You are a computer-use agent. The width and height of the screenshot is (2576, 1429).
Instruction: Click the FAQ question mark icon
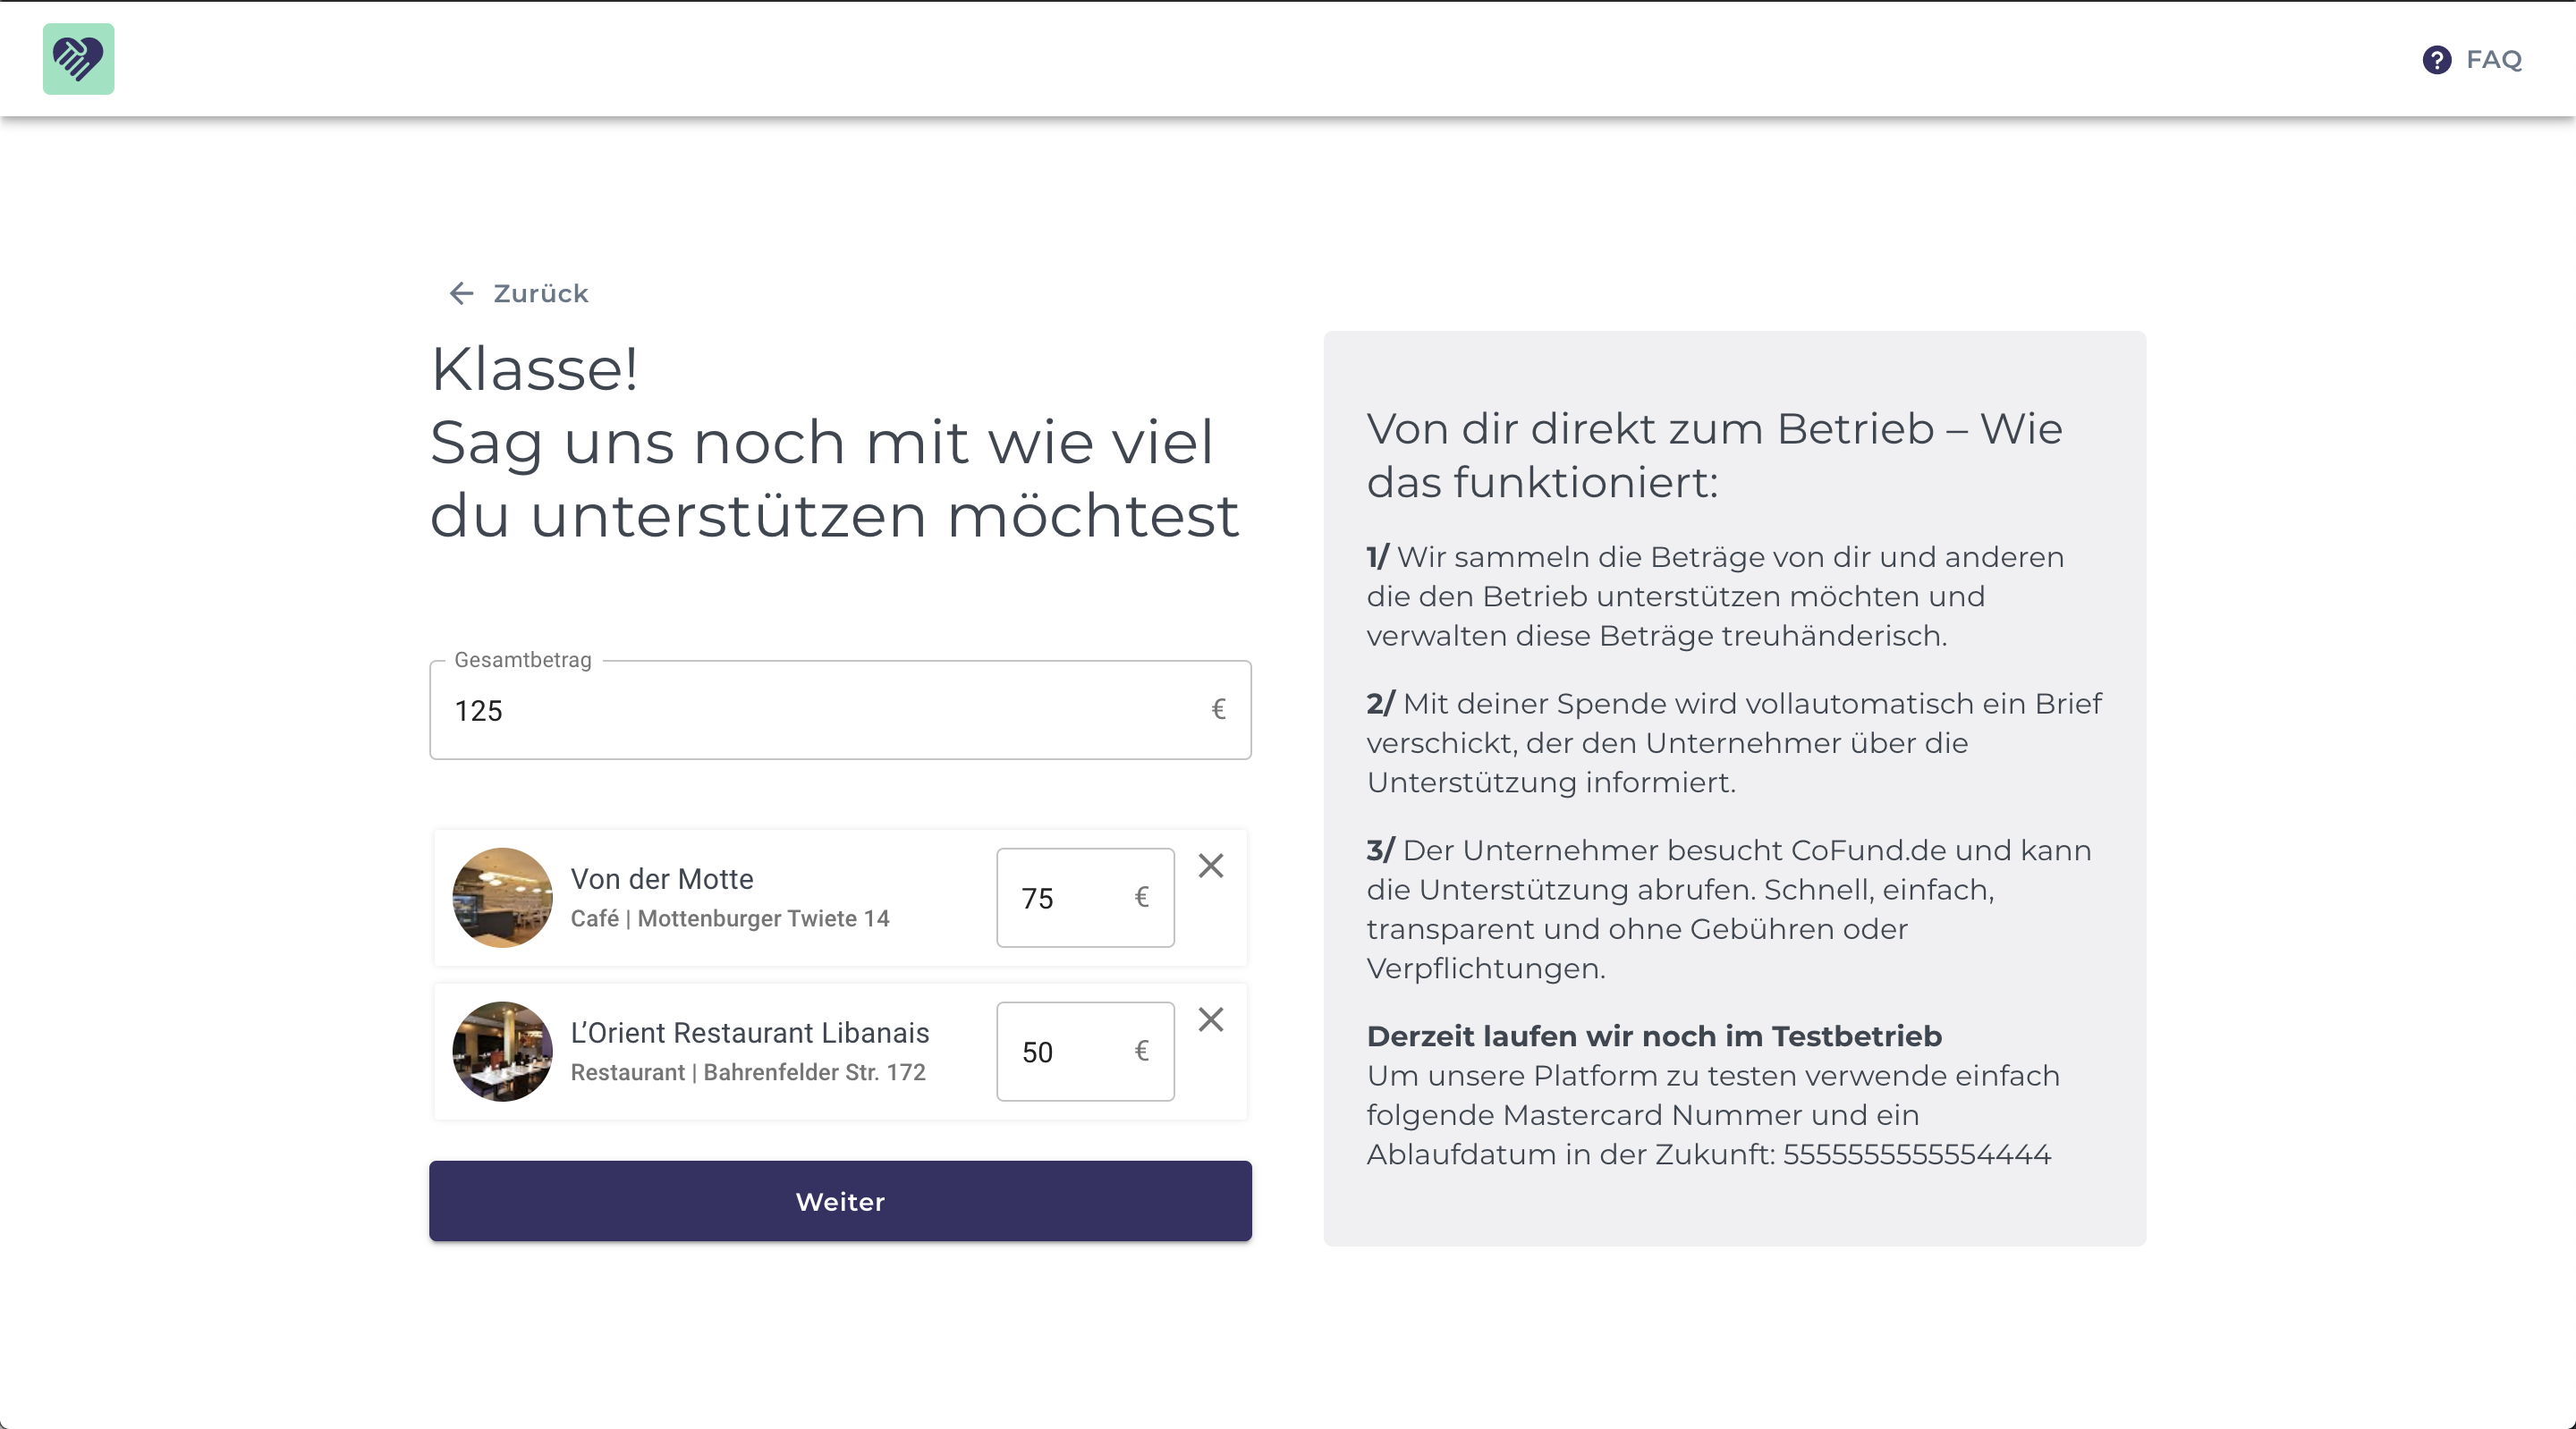[2436, 60]
